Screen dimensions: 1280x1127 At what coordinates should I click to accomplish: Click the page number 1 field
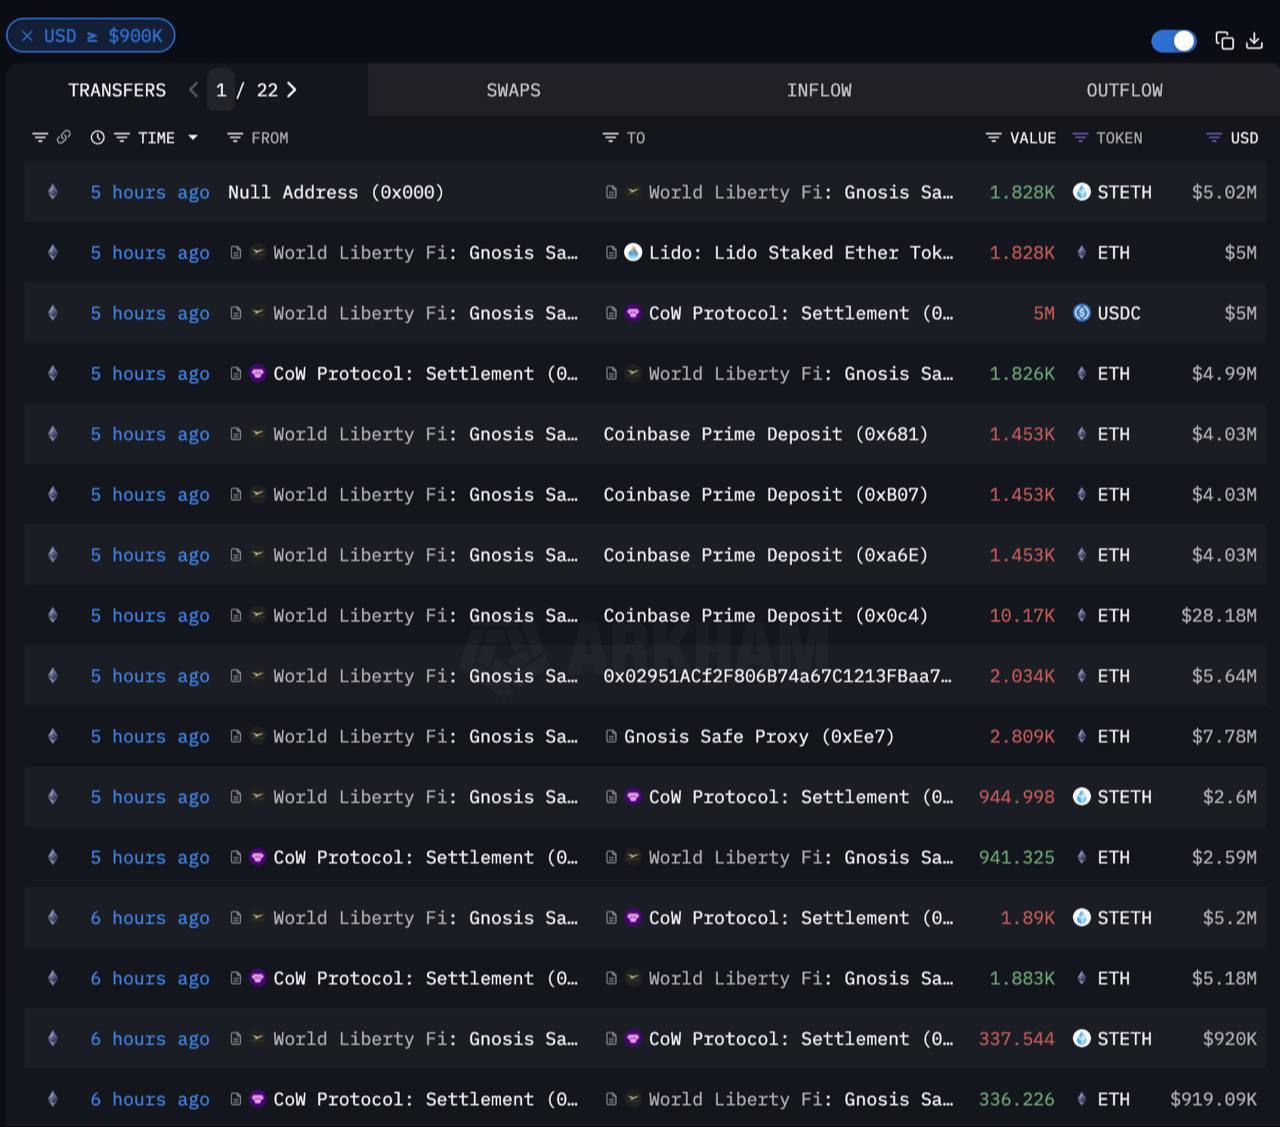[x=221, y=90]
